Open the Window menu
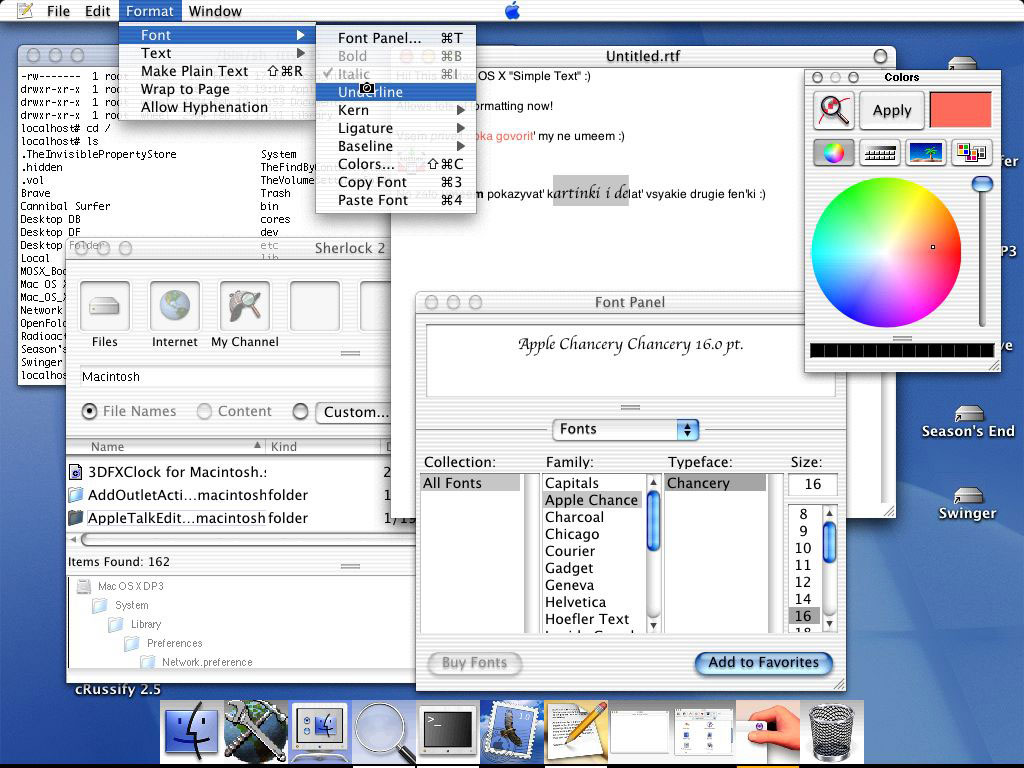The width and height of the screenshot is (1024, 768). (x=215, y=10)
